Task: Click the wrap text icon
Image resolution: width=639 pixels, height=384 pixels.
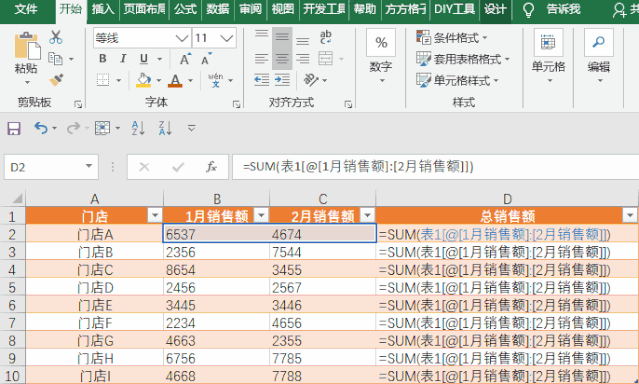Action: pyautogui.click(x=326, y=38)
